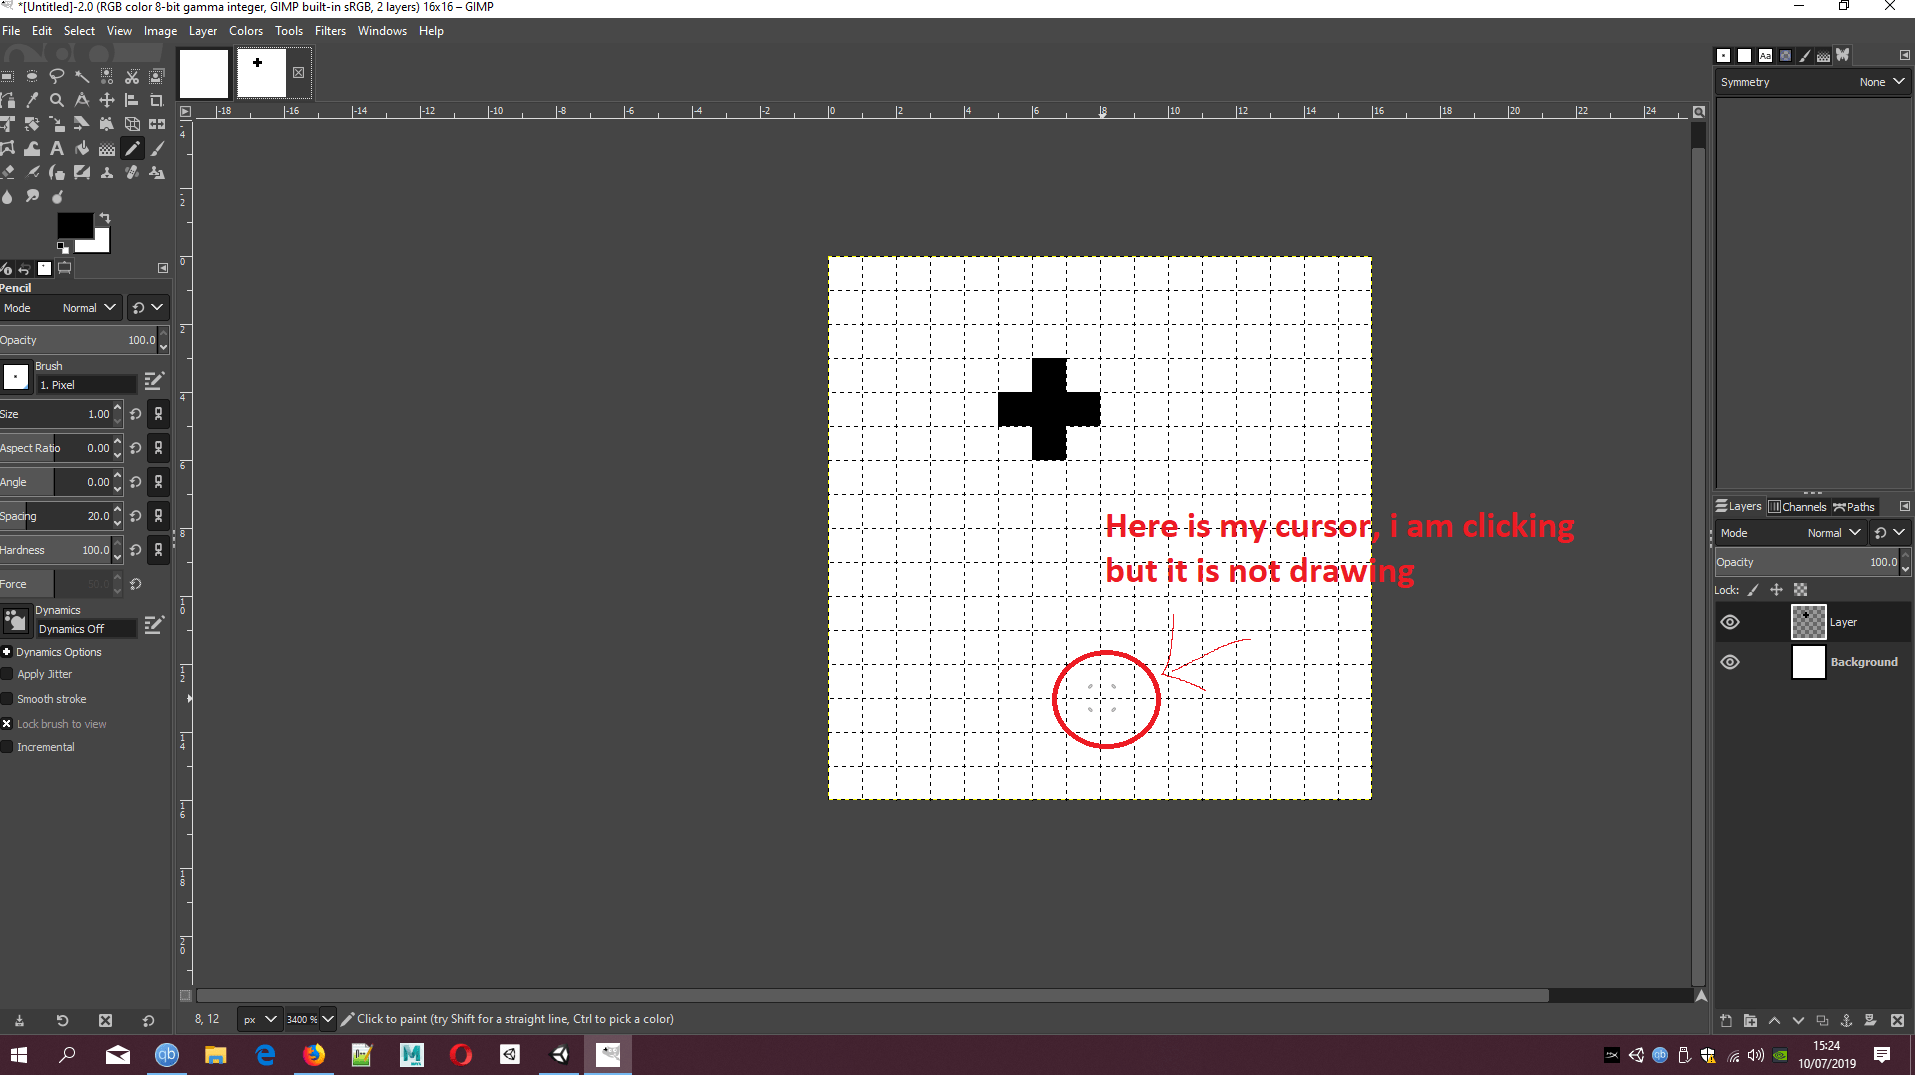Open the zoom percentage dropdown in status bar
The width and height of the screenshot is (1915, 1075).
(x=327, y=1018)
